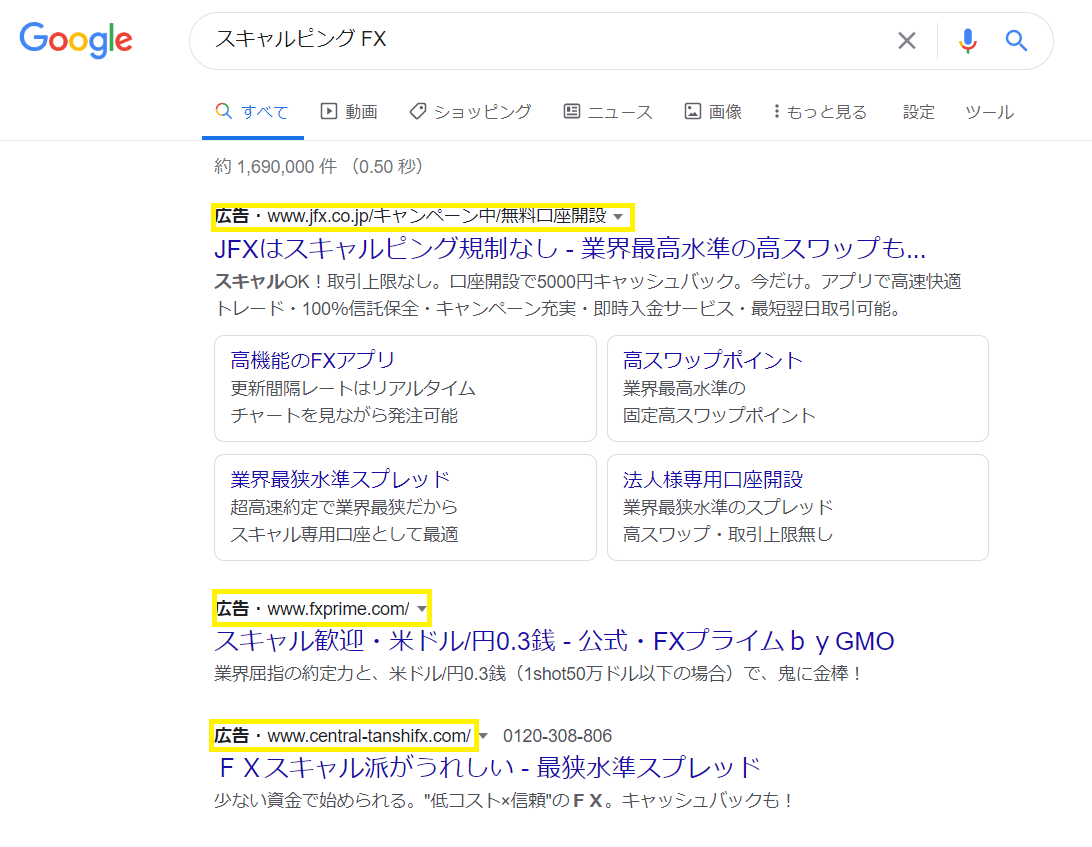Select the すべて tab
Image resolution: width=1092 pixels, height=847 pixels.
tap(252, 111)
